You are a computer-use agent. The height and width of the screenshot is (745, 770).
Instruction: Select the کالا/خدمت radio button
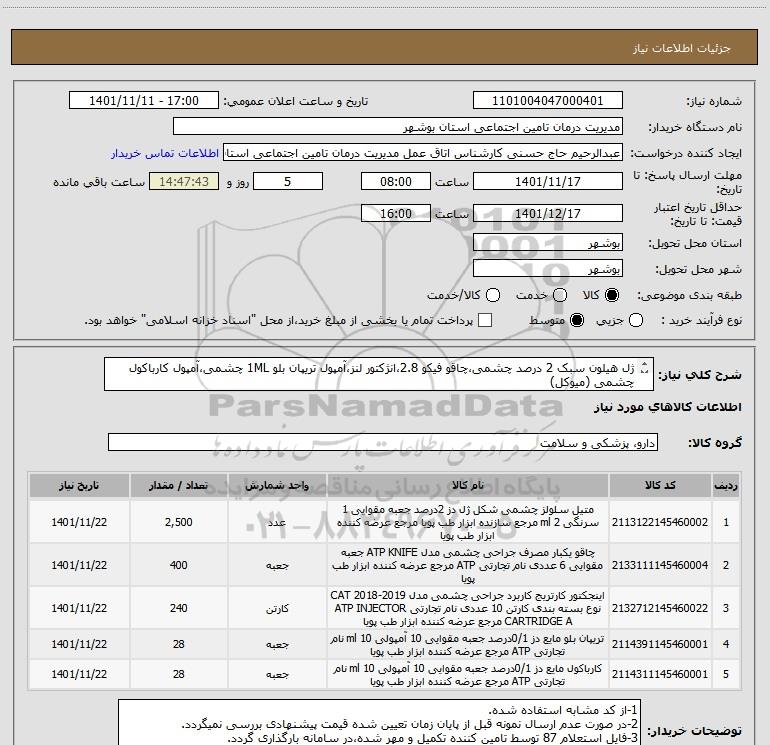point(493,295)
